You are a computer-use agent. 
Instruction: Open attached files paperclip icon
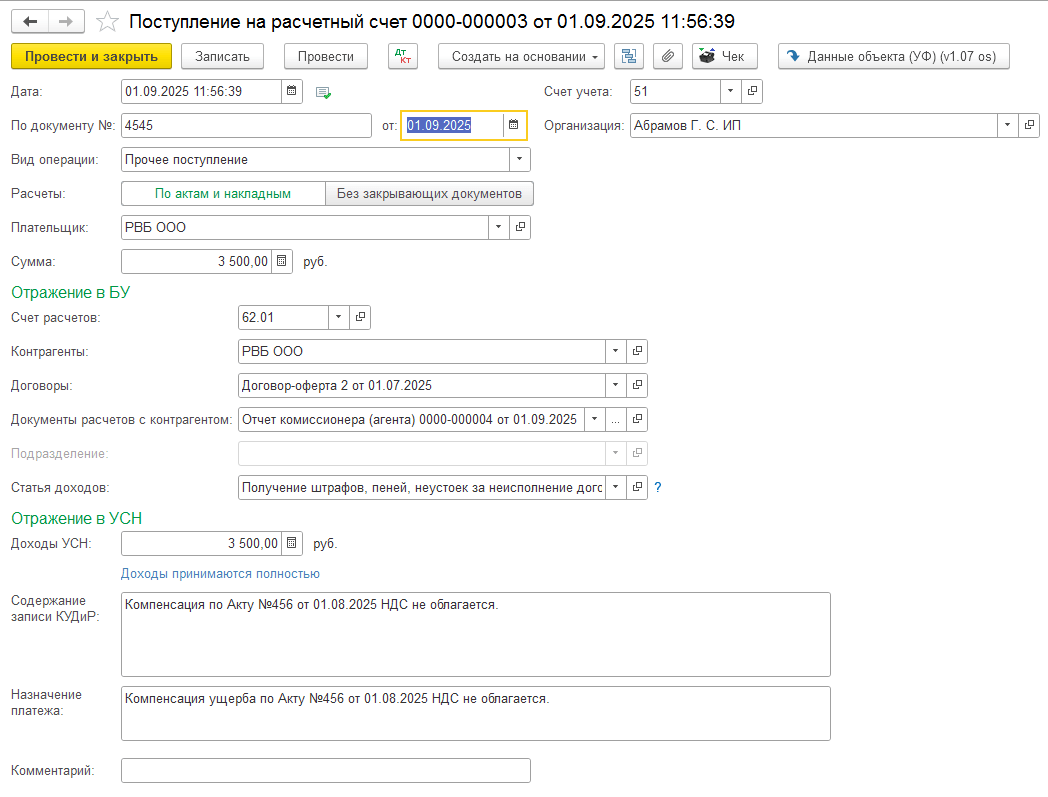(667, 57)
